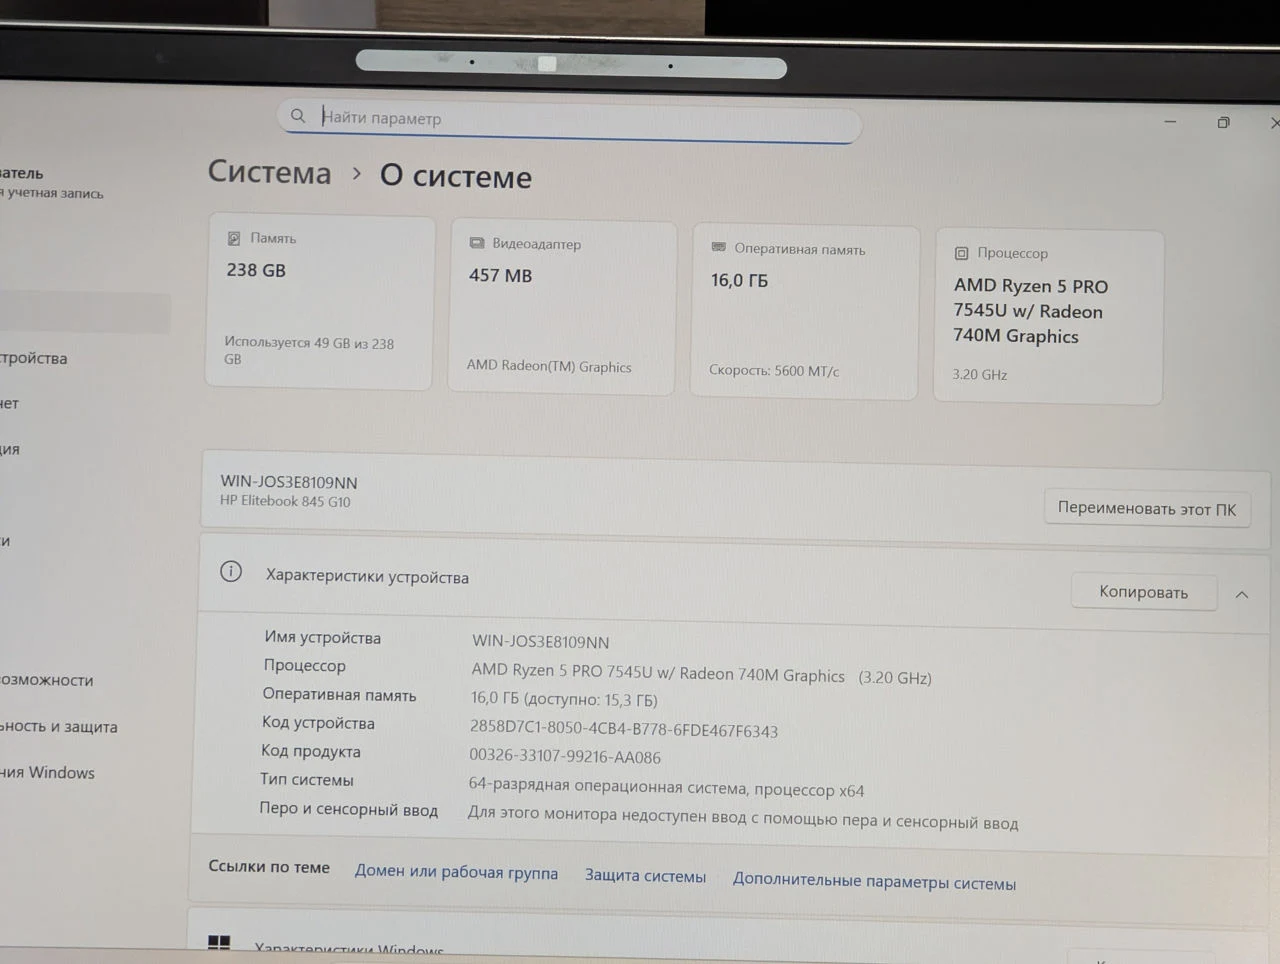The image size is (1280, 964).
Task: Select "16,0 ГБ (доступно: 15,3 ГБ)" value
Action: tap(564, 699)
